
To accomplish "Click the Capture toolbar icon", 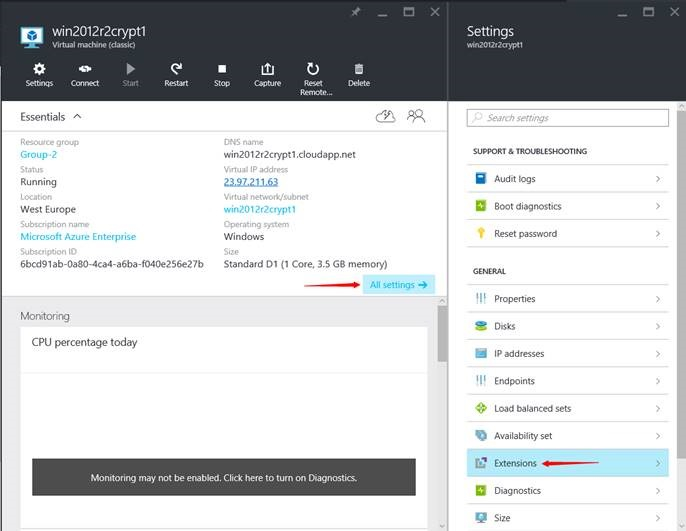I will (267, 74).
